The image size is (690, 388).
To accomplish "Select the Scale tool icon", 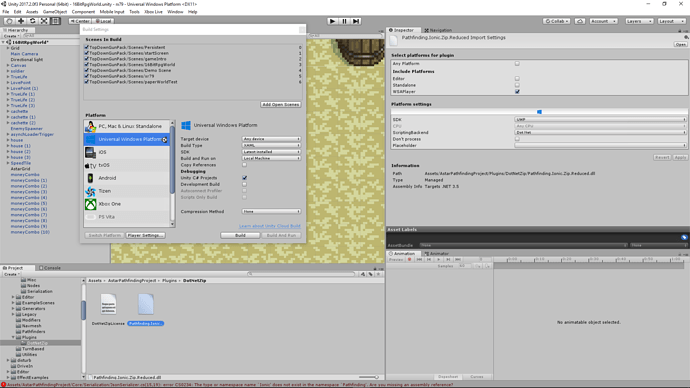I will point(44,21).
